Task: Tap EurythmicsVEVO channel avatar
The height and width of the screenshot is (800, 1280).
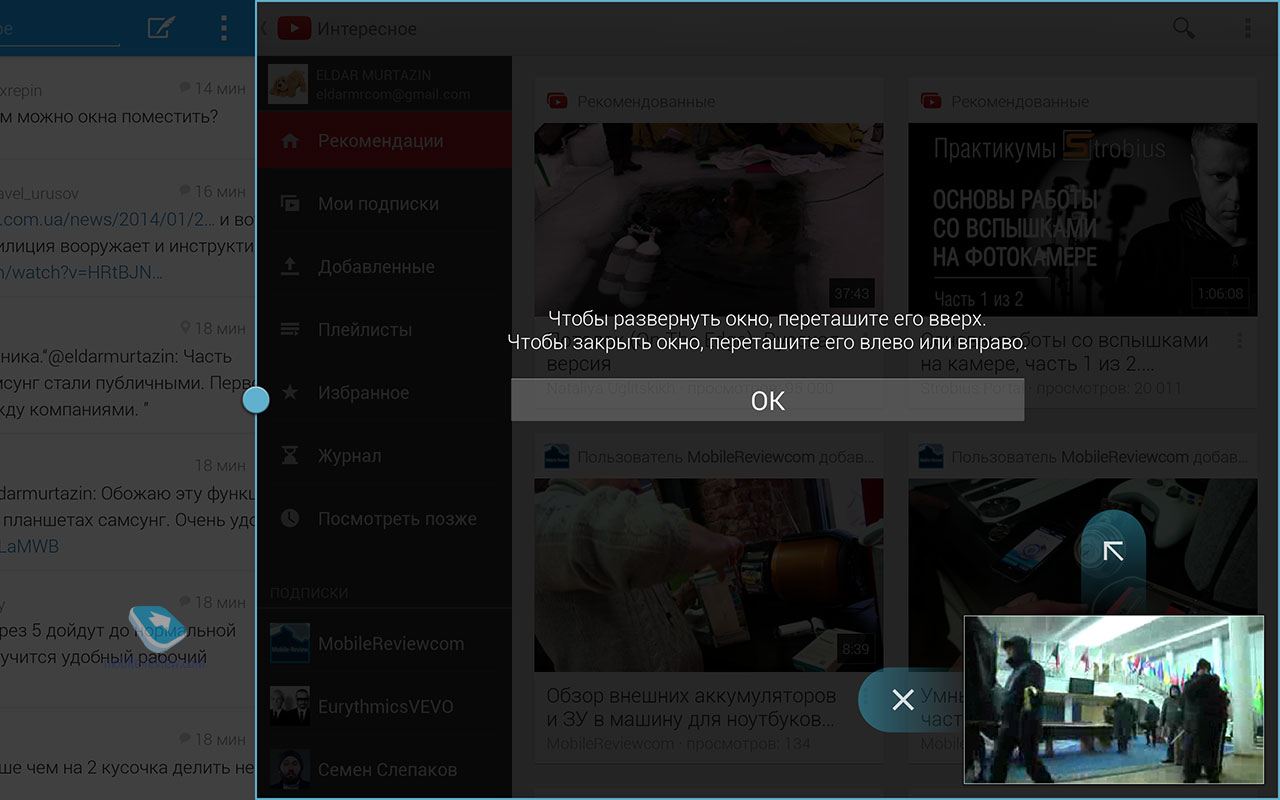Action: coord(289,706)
